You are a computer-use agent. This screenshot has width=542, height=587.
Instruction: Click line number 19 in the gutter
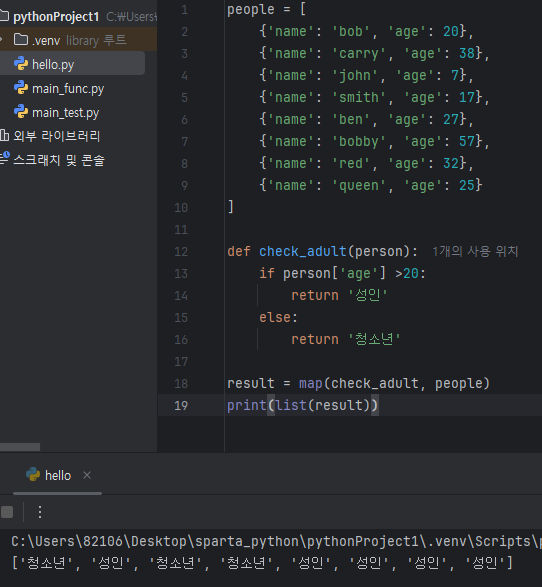(181, 405)
